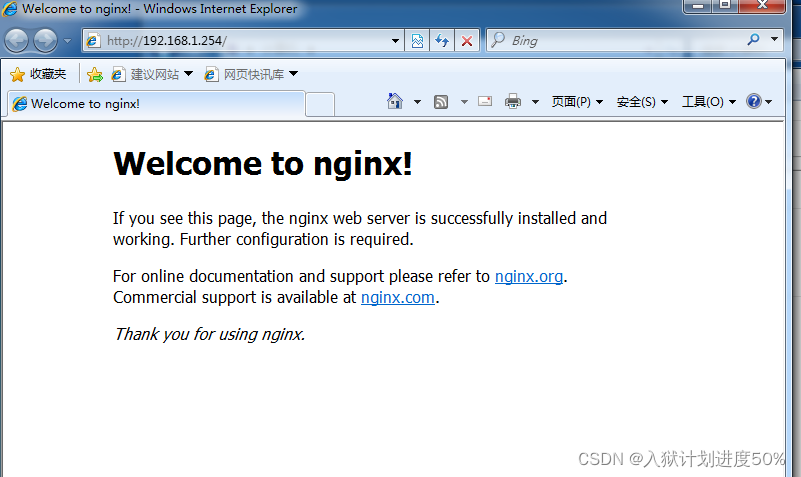Click the Help question mark icon
The width and height of the screenshot is (801, 477).
click(x=753, y=101)
